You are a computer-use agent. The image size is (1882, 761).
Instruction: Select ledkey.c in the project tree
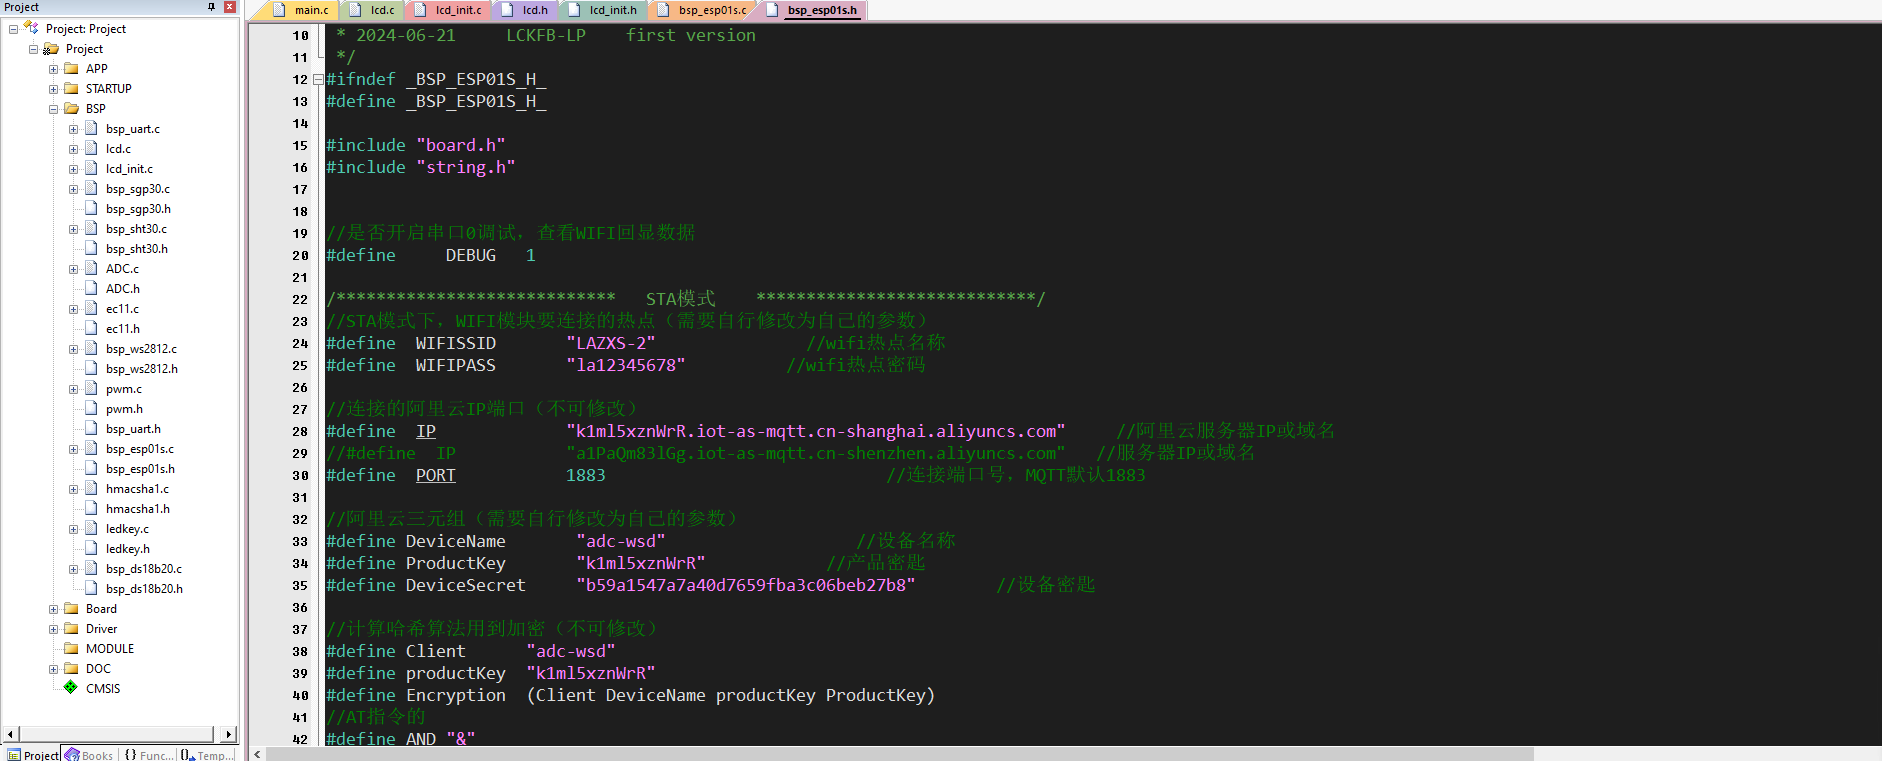[x=127, y=529]
